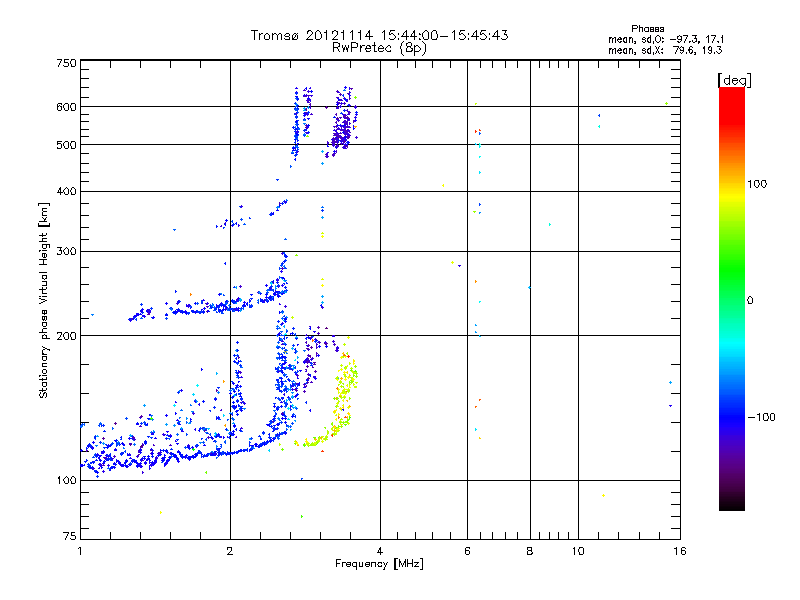
Task: Click the x-axis tick label '6'
Action: click(x=467, y=551)
